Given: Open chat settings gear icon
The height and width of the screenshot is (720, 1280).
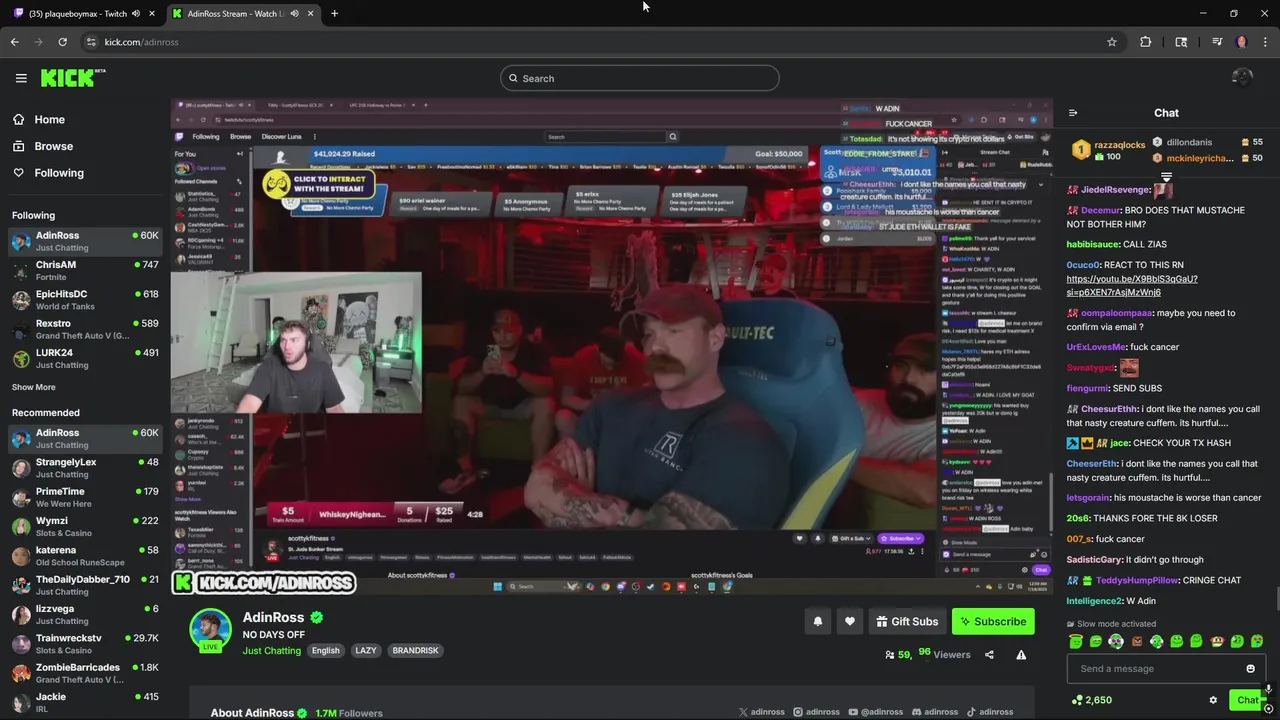Looking at the screenshot, I should click(x=1213, y=700).
